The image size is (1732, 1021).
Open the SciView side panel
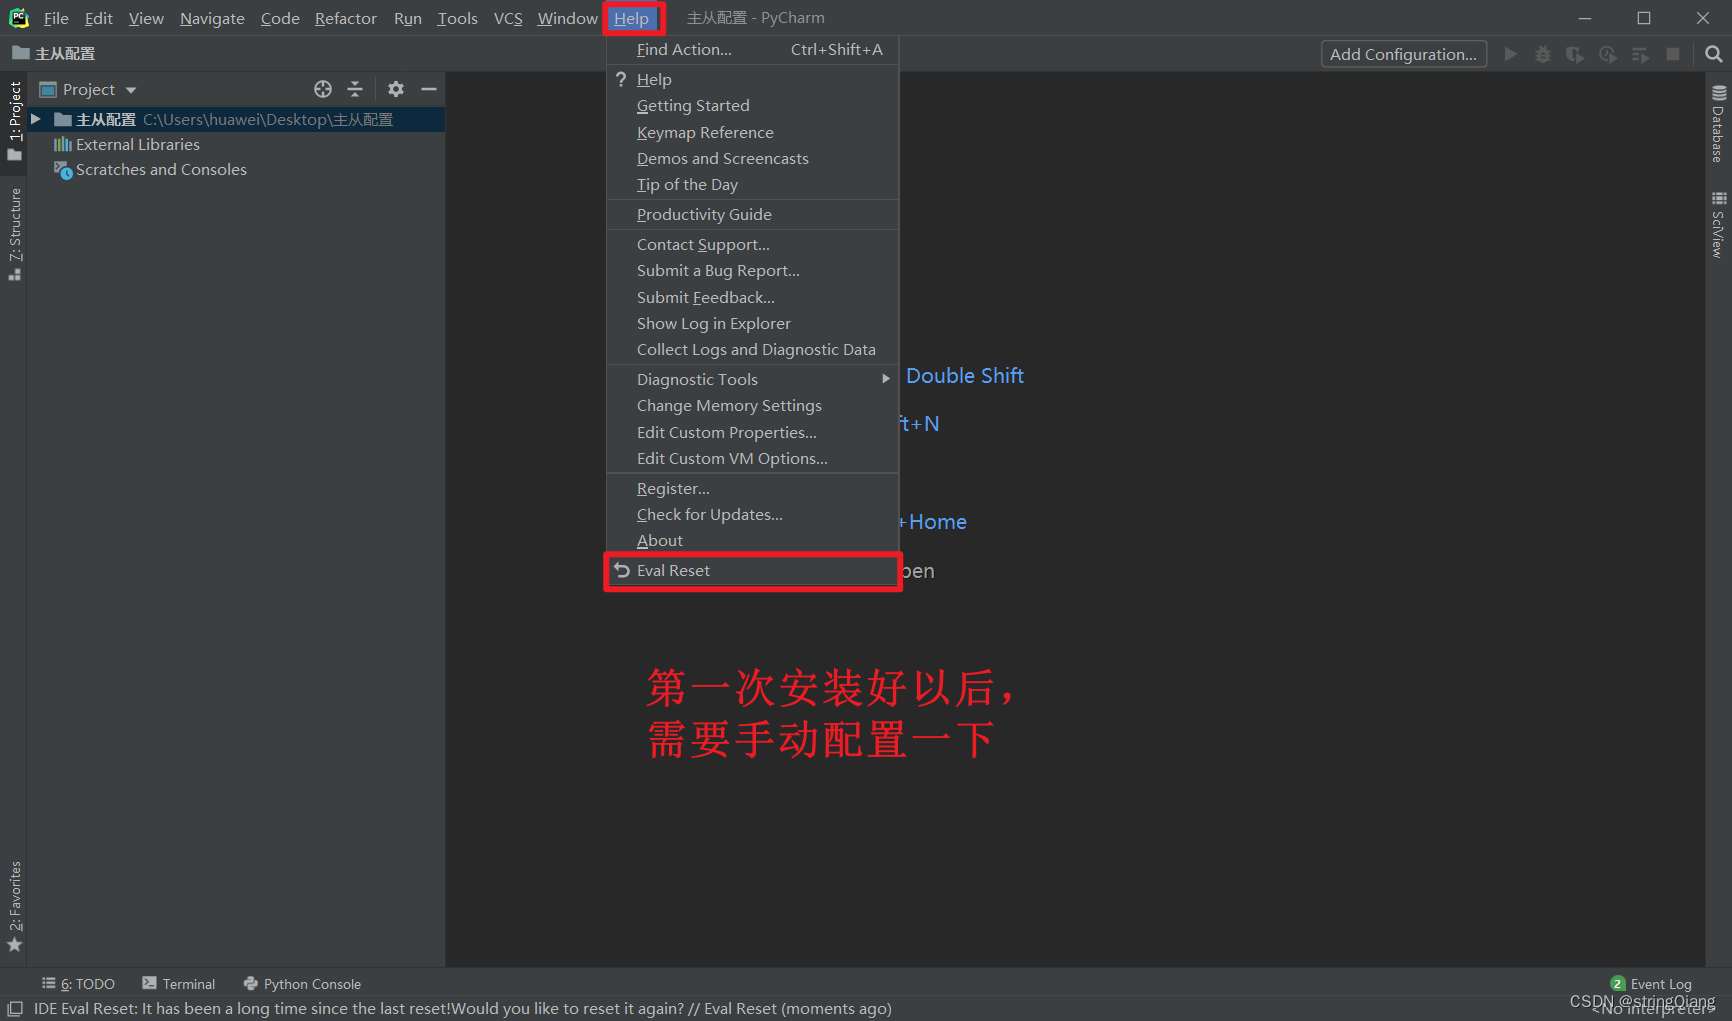1718,225
